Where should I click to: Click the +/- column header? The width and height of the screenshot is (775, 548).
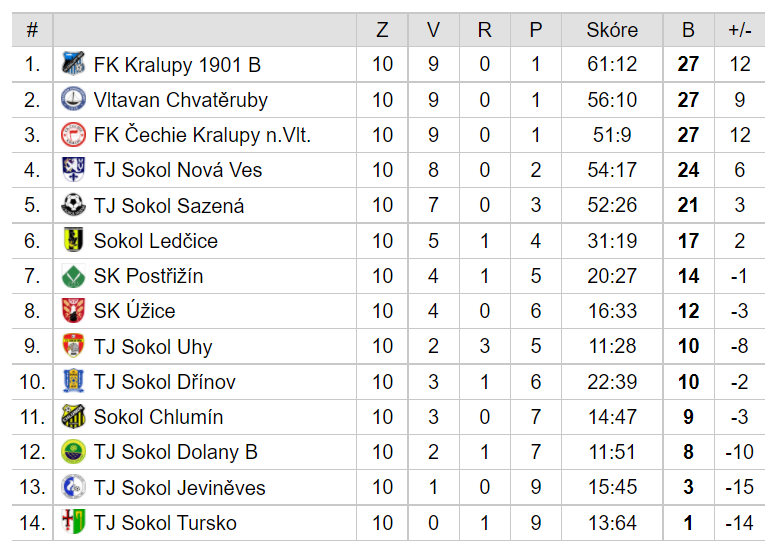click(739, 30)
